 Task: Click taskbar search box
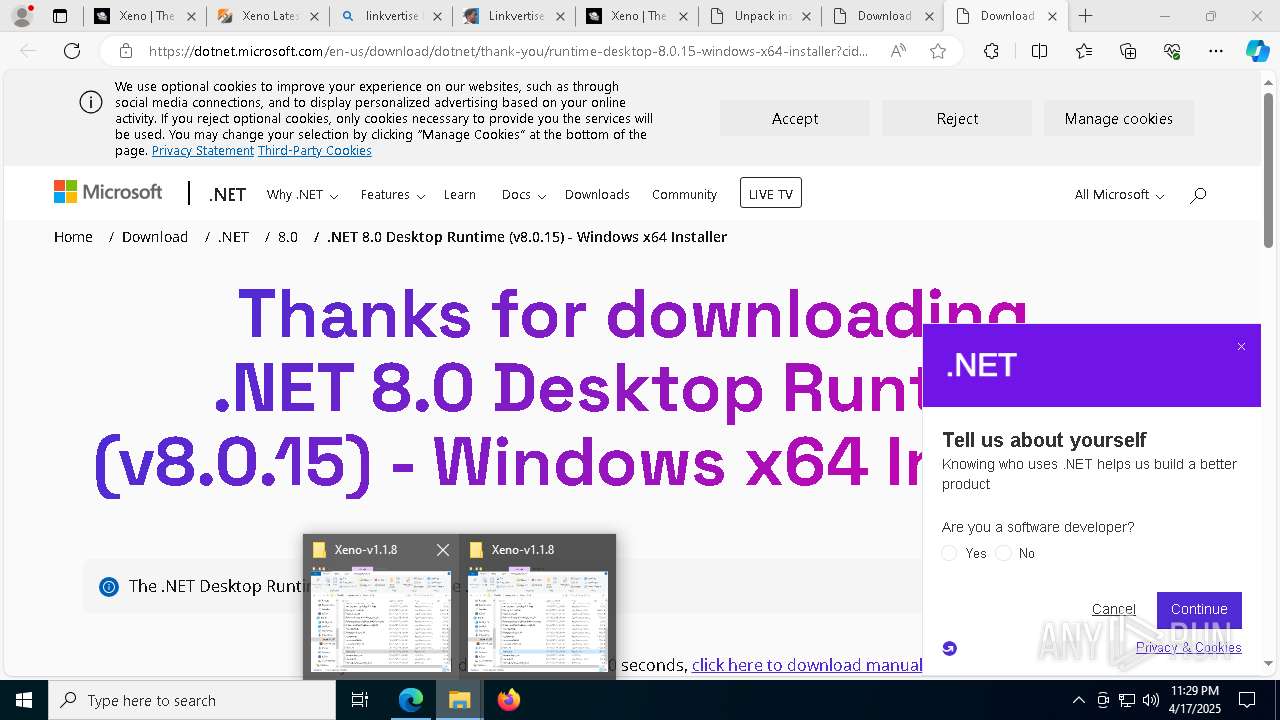point(192,700)
